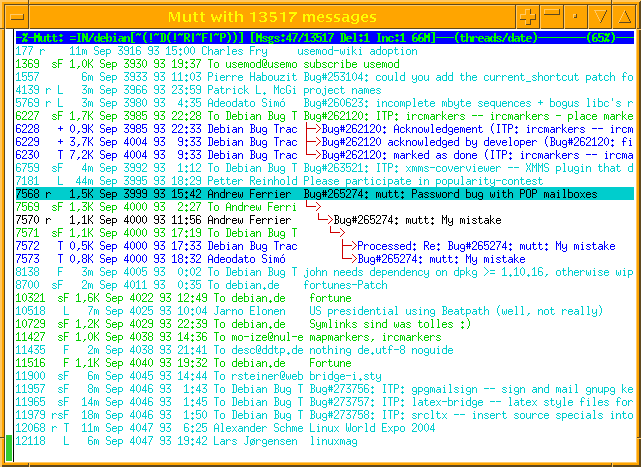Select 'US presidential using Beatpath' message
This screenshot has width=641, height=467.
click(325, 312)
